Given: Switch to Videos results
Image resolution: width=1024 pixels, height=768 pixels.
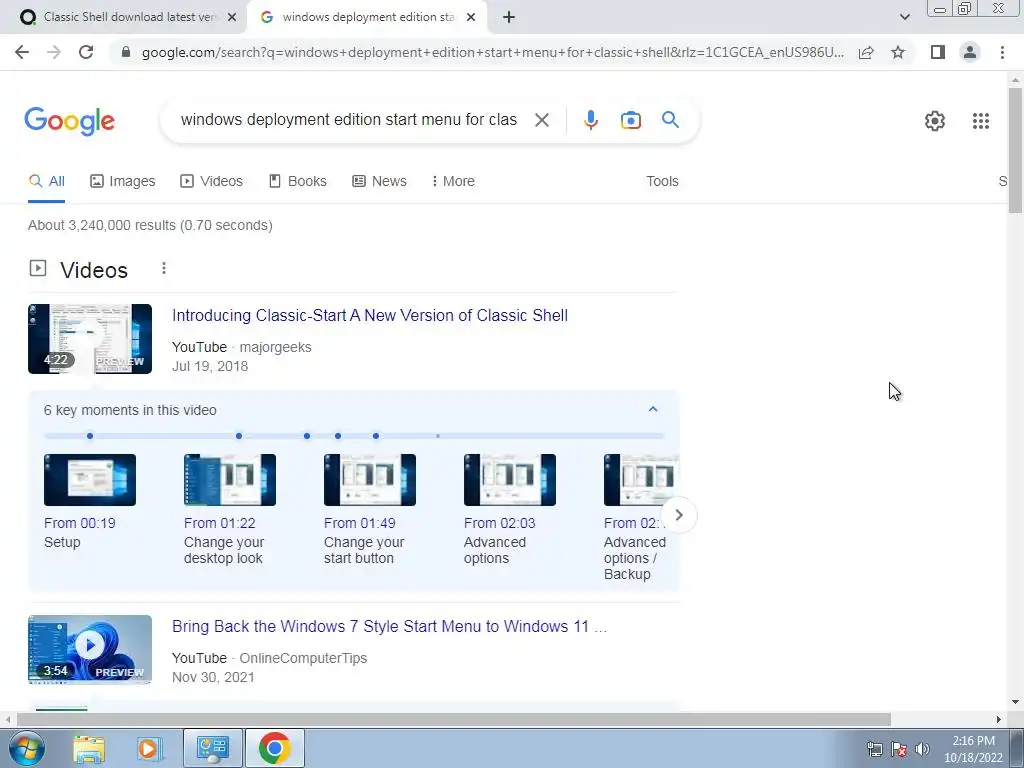Looking at the screenshot, I should coord(212,181).
